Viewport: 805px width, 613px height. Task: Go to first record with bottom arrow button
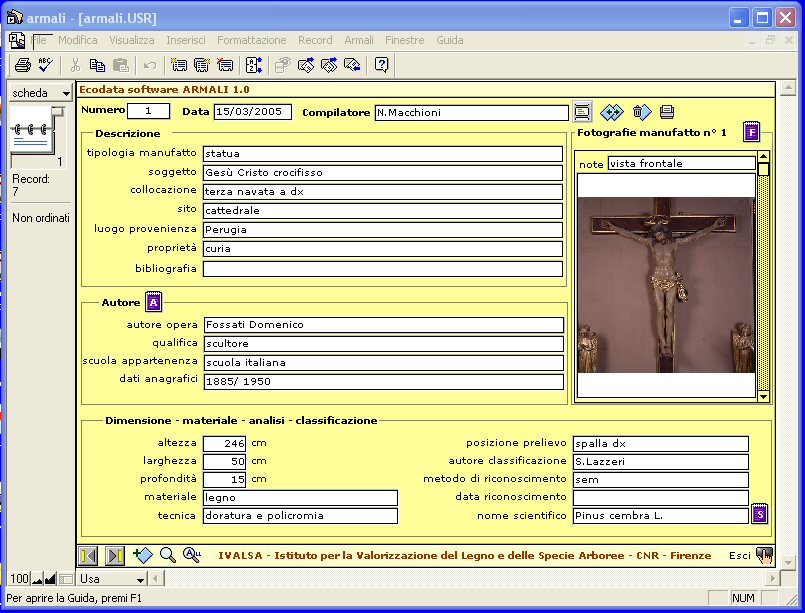click(x=89, y=555)
